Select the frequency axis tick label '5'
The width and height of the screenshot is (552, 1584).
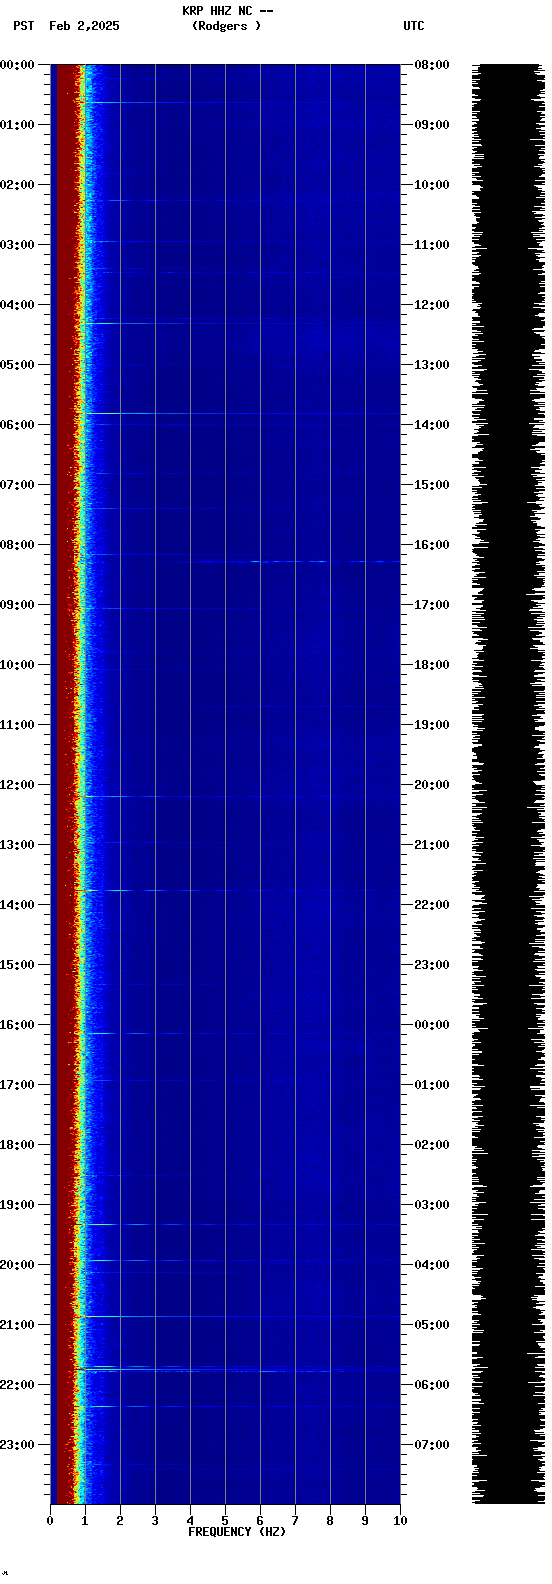click(225, 1521)
